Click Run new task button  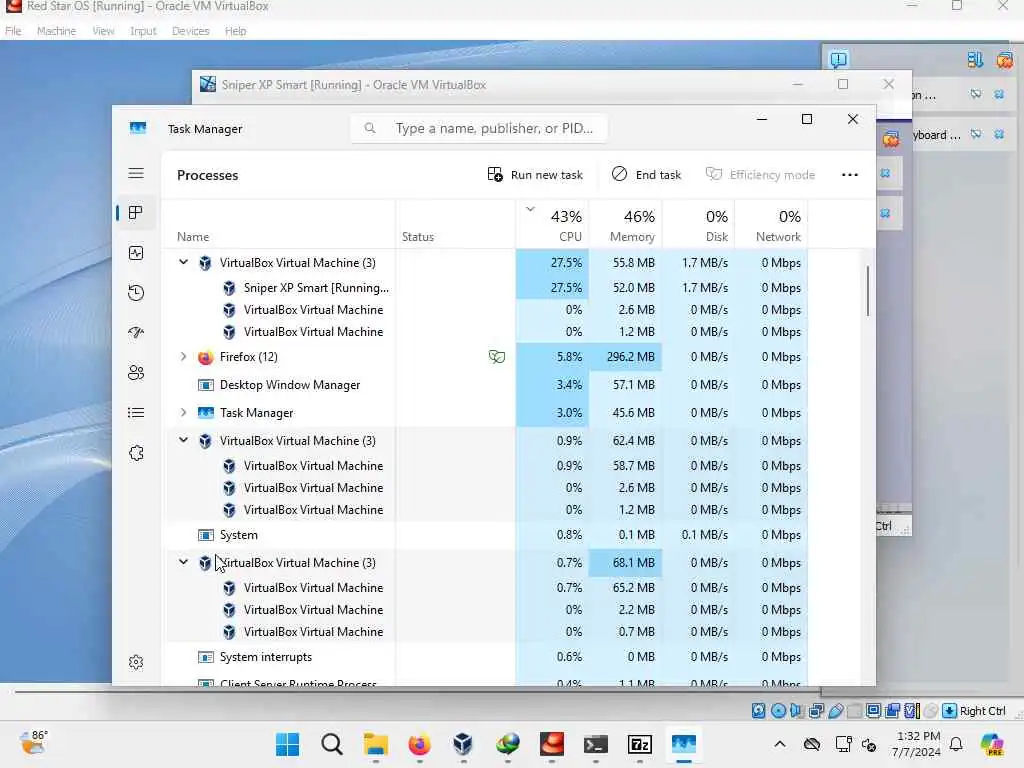click(535, 174)
